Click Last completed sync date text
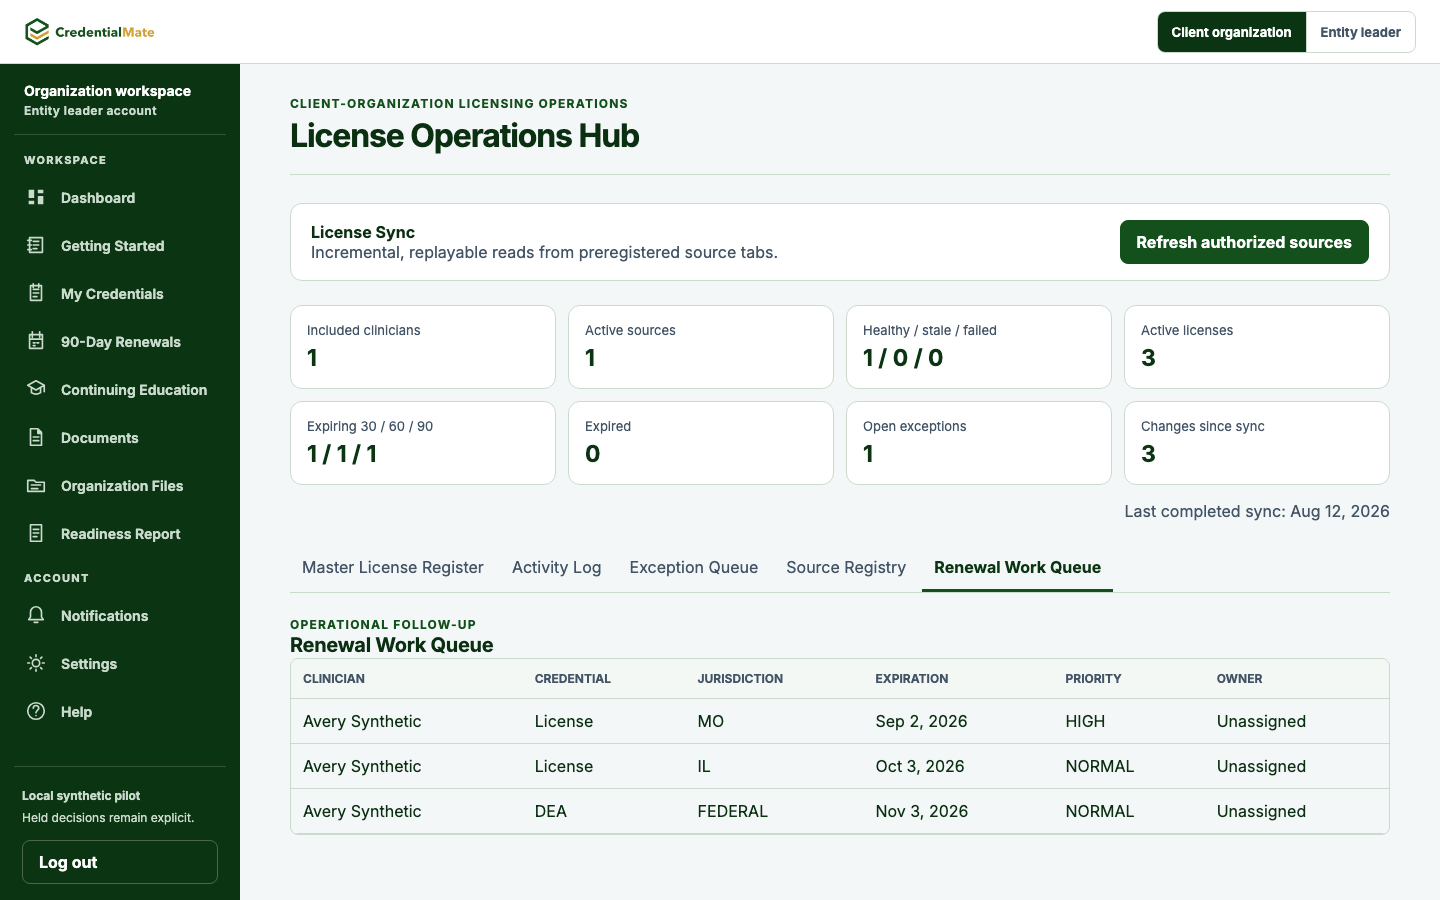1440x900 pixels. 1257,511
